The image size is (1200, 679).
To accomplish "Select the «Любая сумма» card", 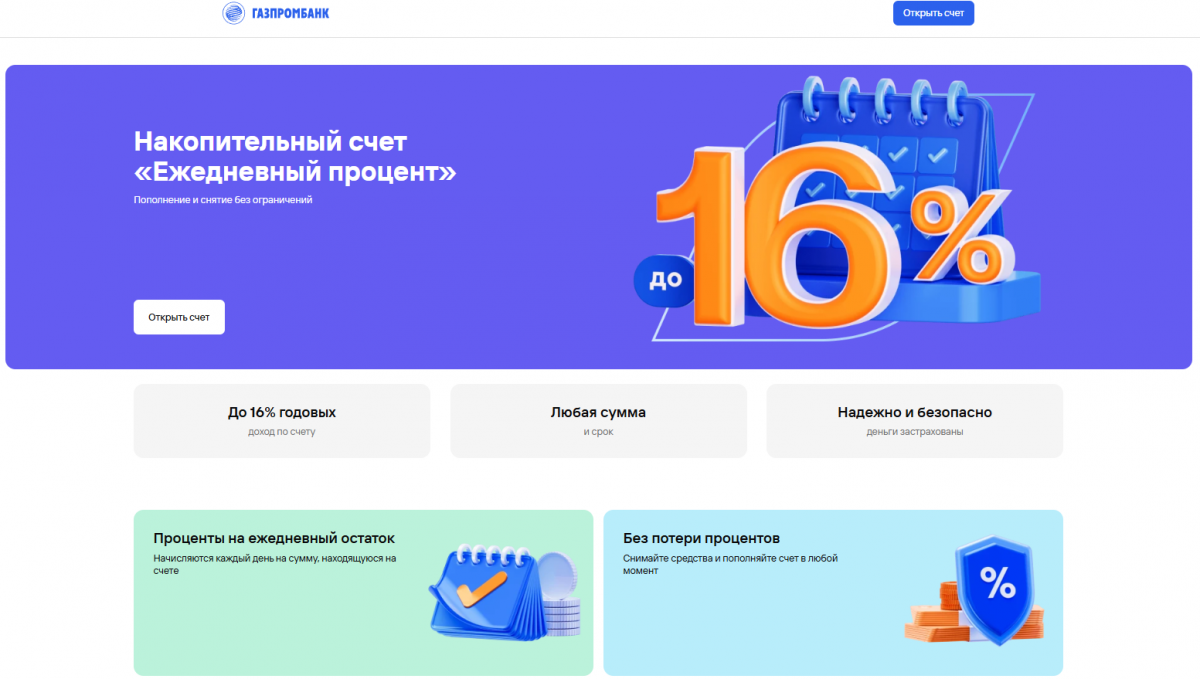I will pyautogui.click(x=598, y=421).
